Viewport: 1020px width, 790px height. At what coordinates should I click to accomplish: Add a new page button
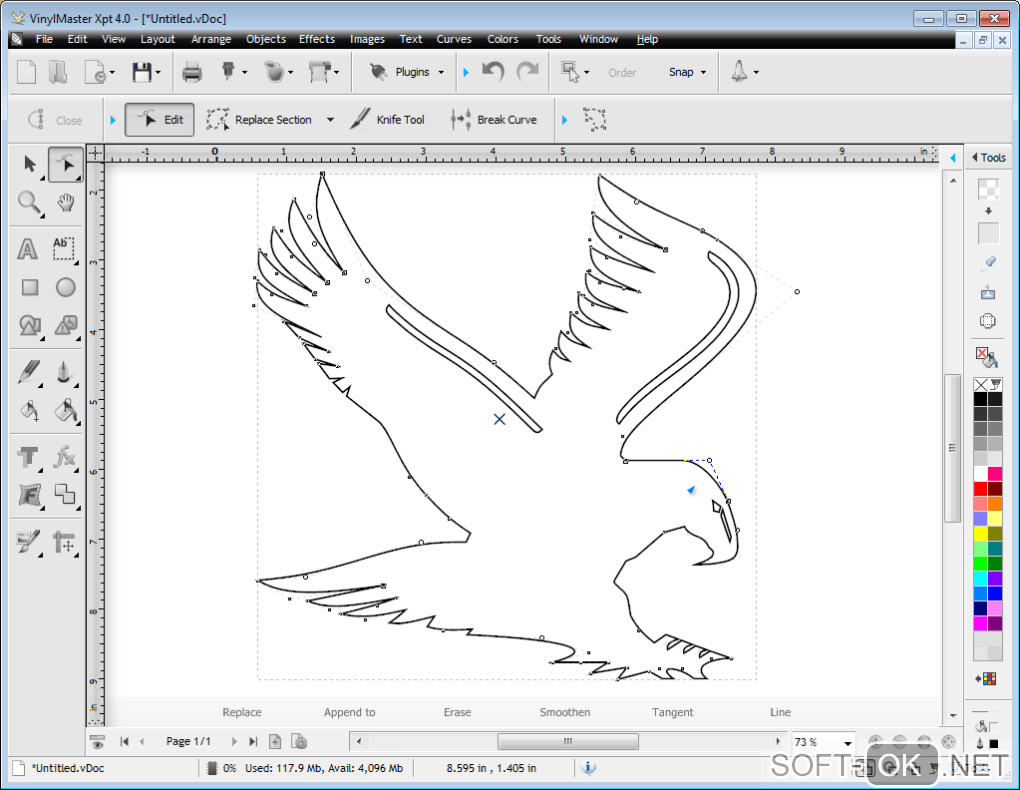click(275, 741)
